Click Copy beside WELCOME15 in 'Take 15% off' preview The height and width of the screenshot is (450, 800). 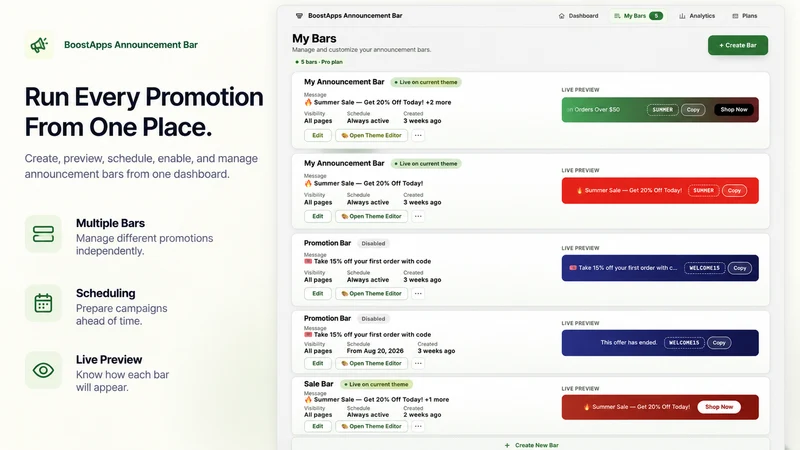(740, 268)
